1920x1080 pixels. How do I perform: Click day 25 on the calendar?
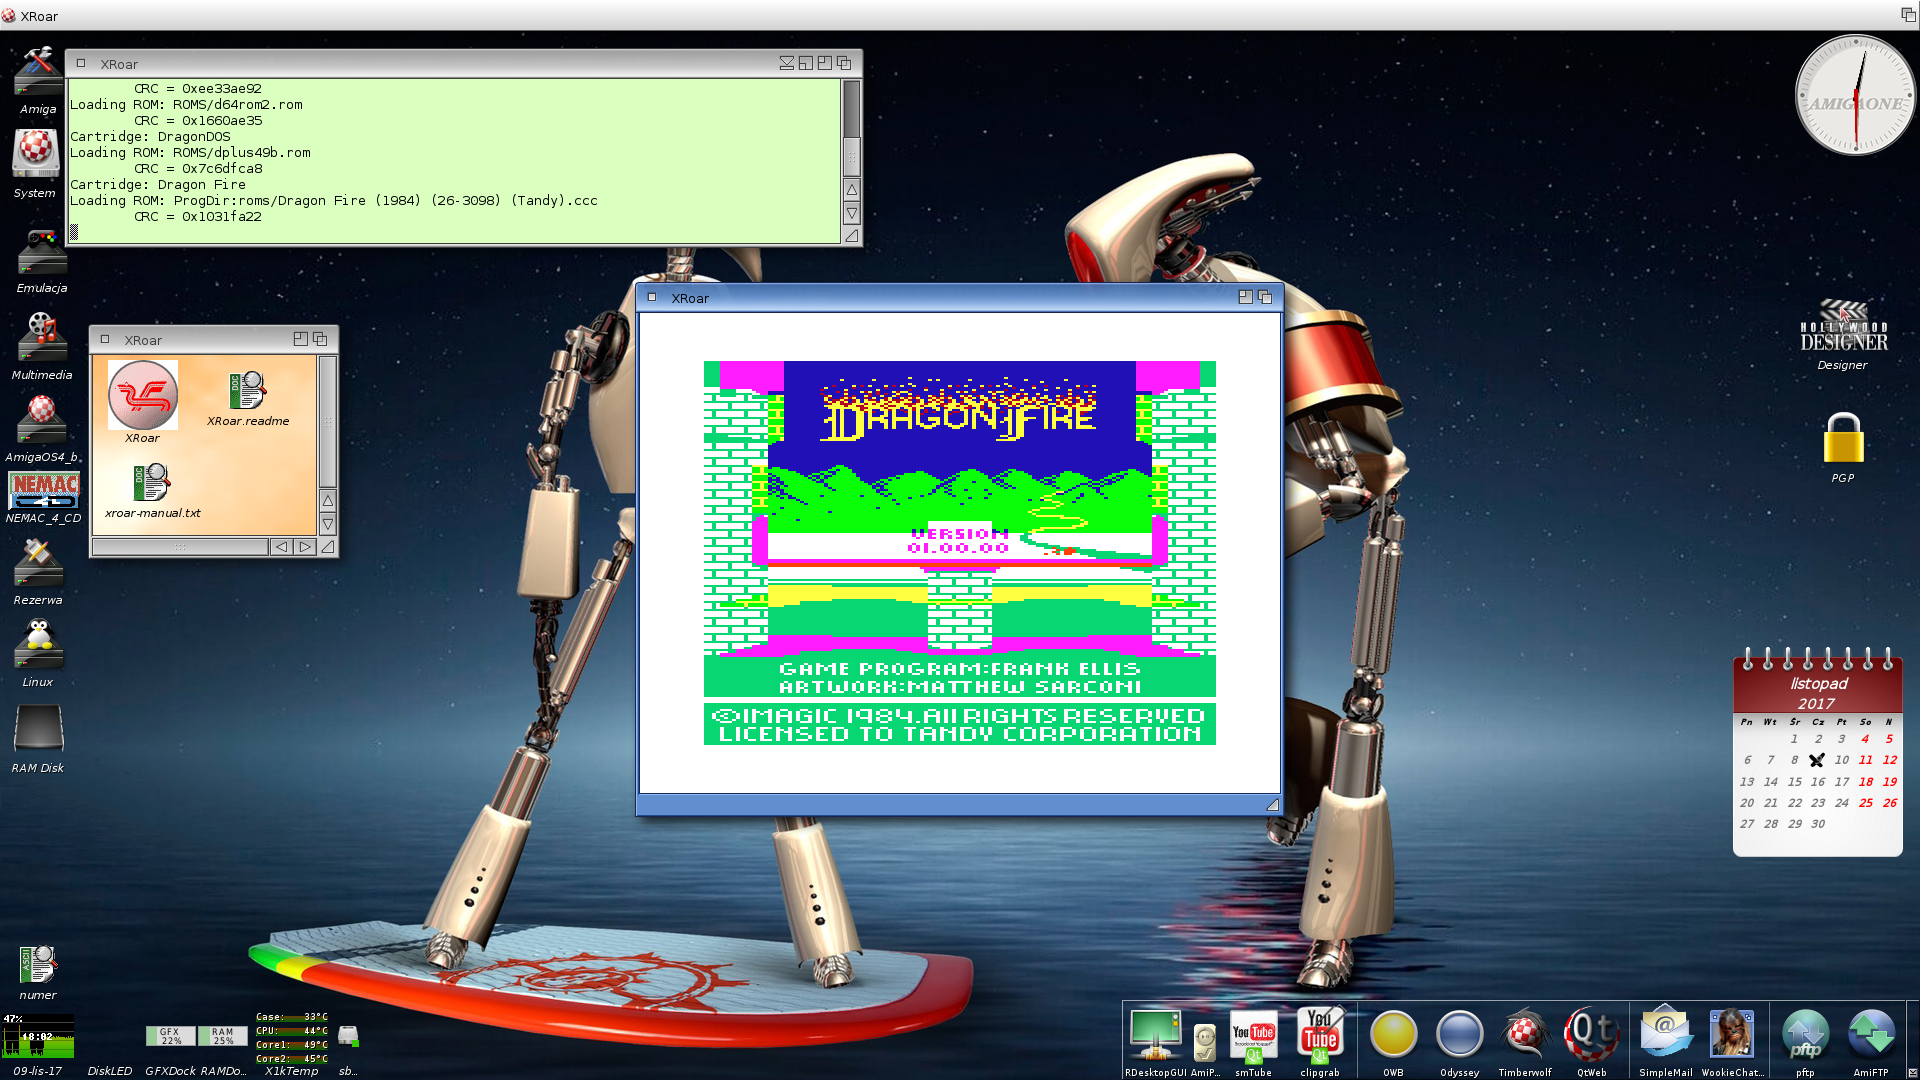tap(1866, 803)
